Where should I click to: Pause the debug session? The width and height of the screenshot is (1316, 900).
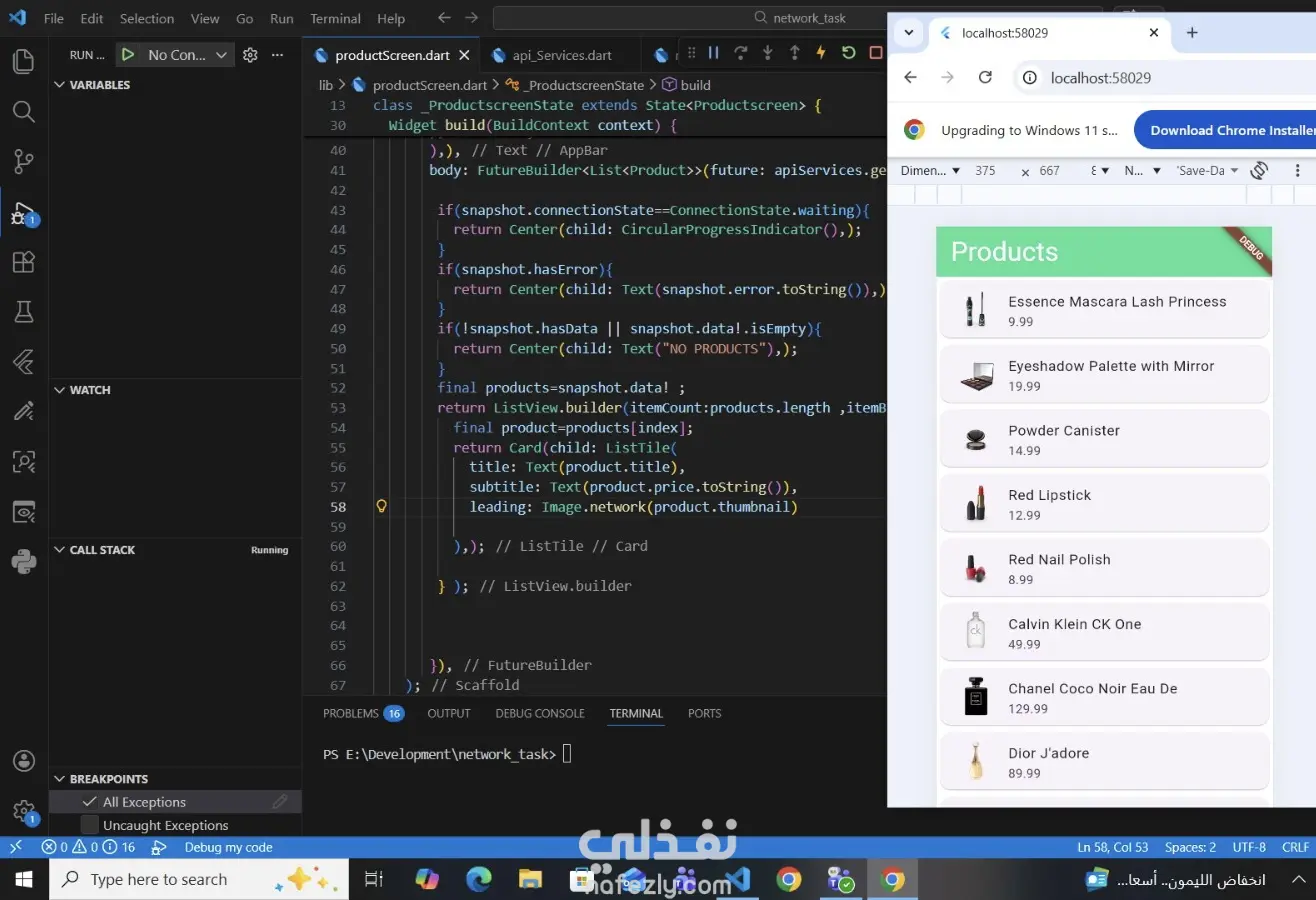click(714, 53)
